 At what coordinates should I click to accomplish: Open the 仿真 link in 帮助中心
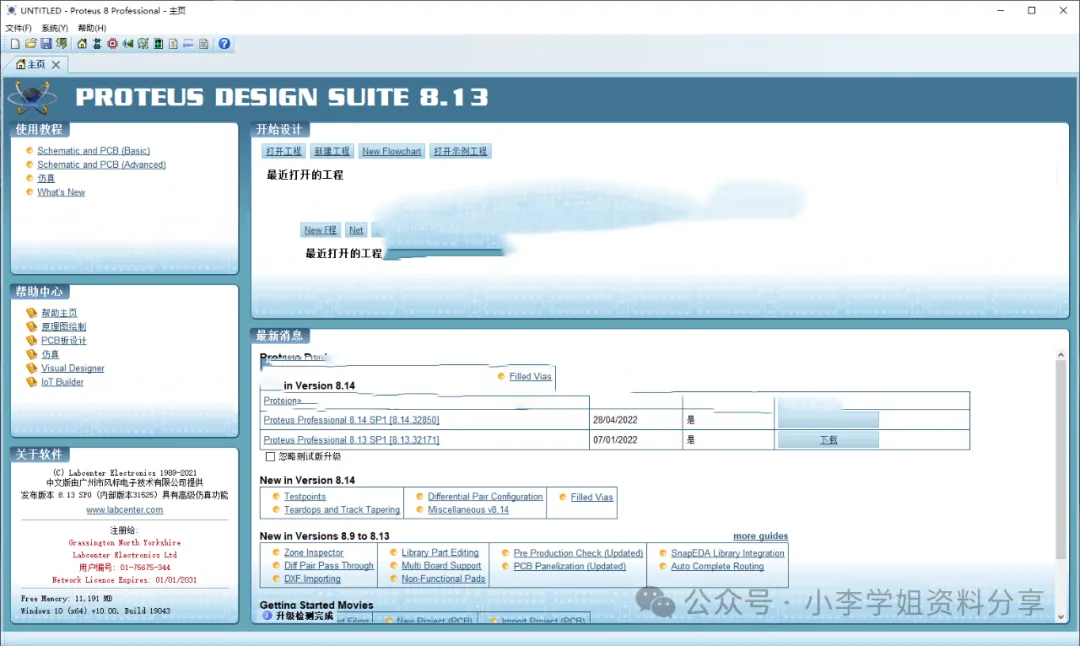click(50, 354)
